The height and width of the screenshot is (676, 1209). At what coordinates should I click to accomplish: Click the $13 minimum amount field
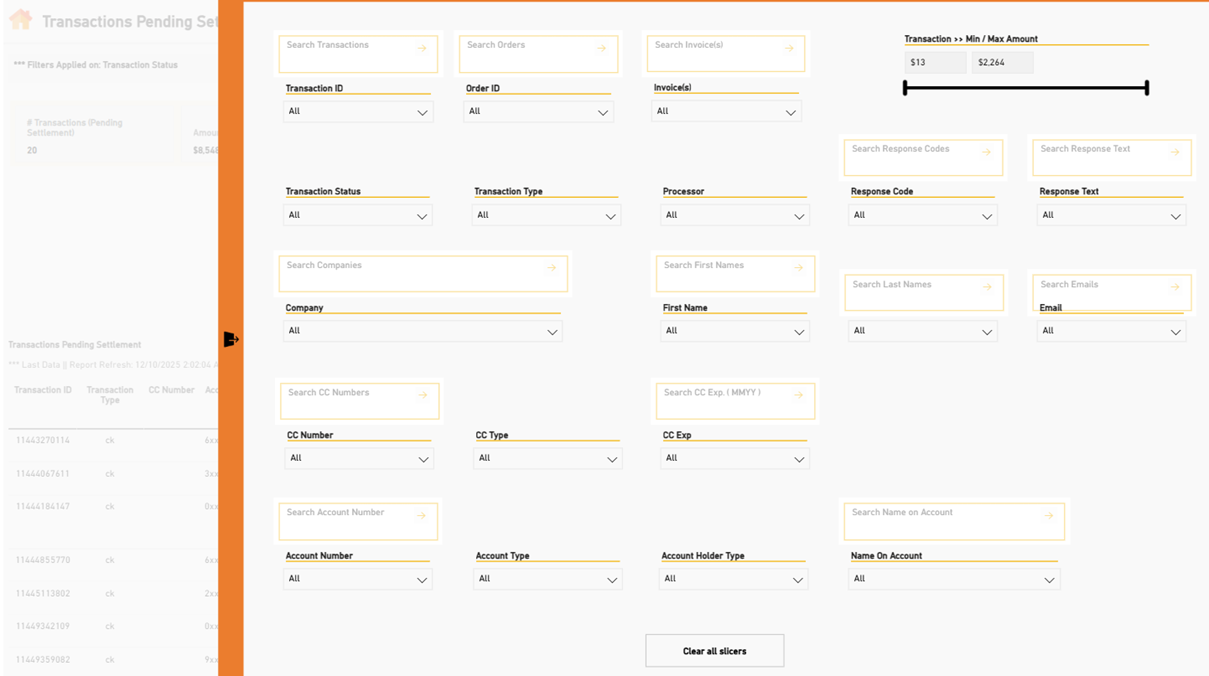point(935,62)
